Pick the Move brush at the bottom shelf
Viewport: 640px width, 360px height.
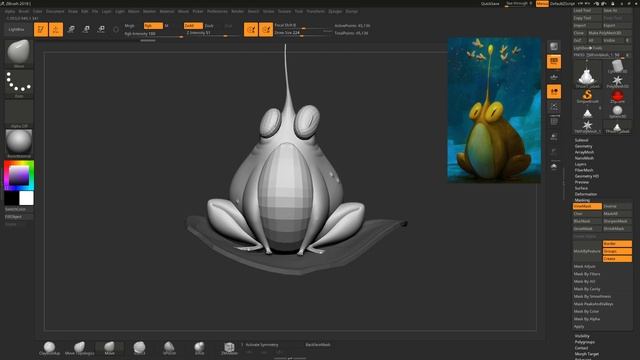109,348
